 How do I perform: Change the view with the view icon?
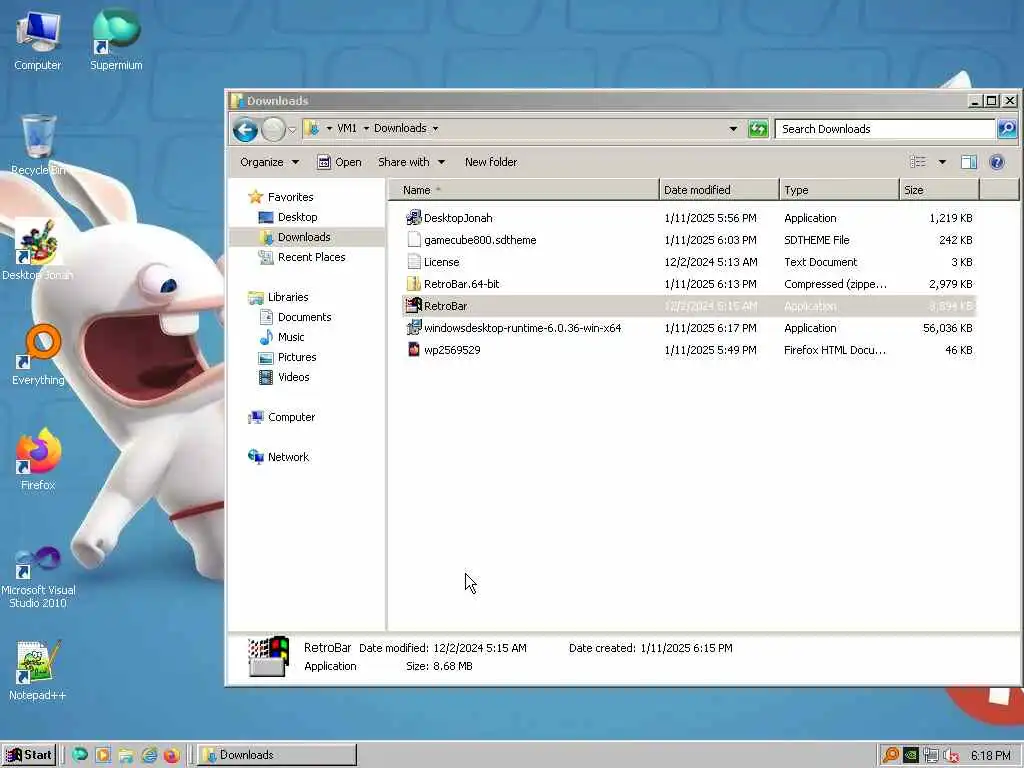click(918, 162)
